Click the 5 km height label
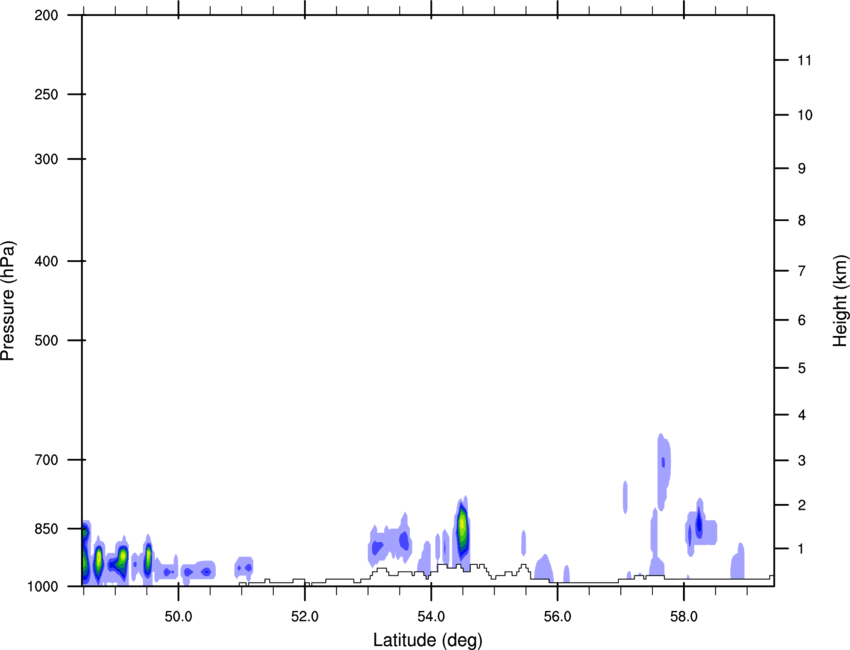 pos(802,368)
